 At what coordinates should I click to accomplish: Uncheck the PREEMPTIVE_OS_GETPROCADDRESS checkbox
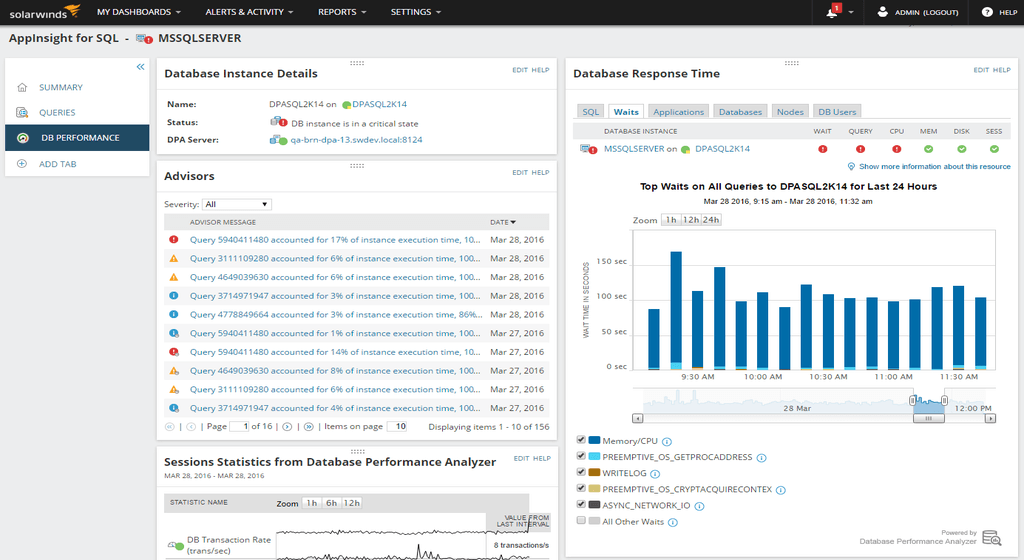[581, 456]
